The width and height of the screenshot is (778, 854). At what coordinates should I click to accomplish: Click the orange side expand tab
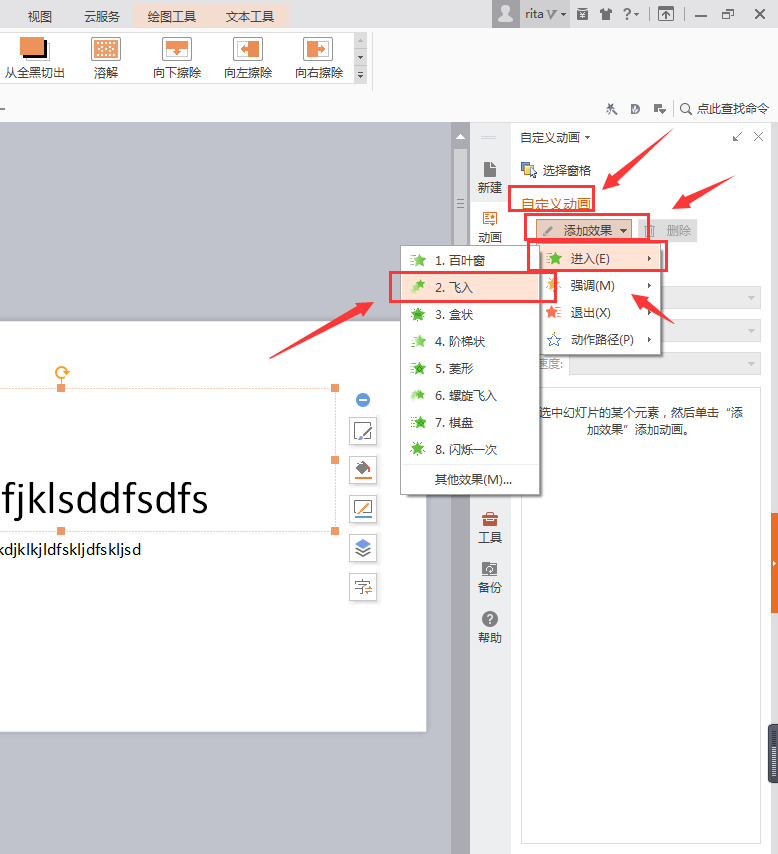coord(774,563)
